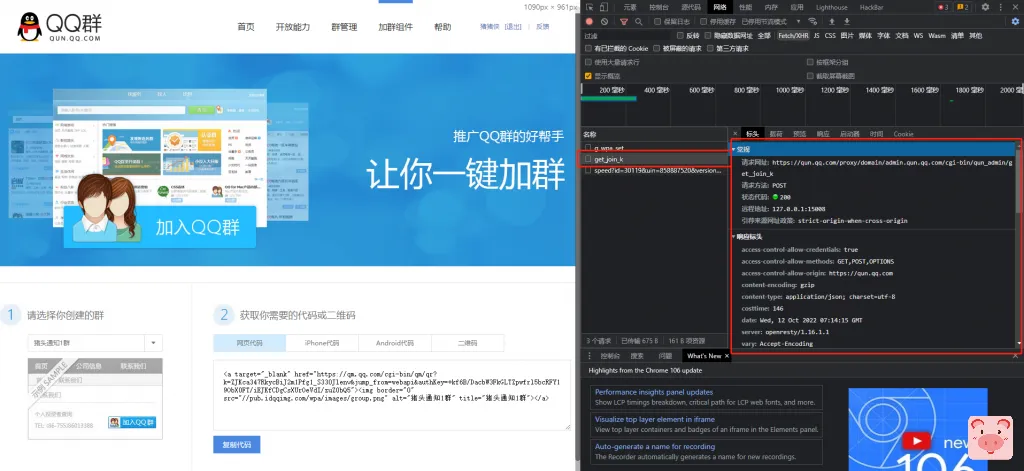The width and height of the screenshot is (1024, 471).
Task: Switch to the Lighthouse tab
Action: (831, 7)
